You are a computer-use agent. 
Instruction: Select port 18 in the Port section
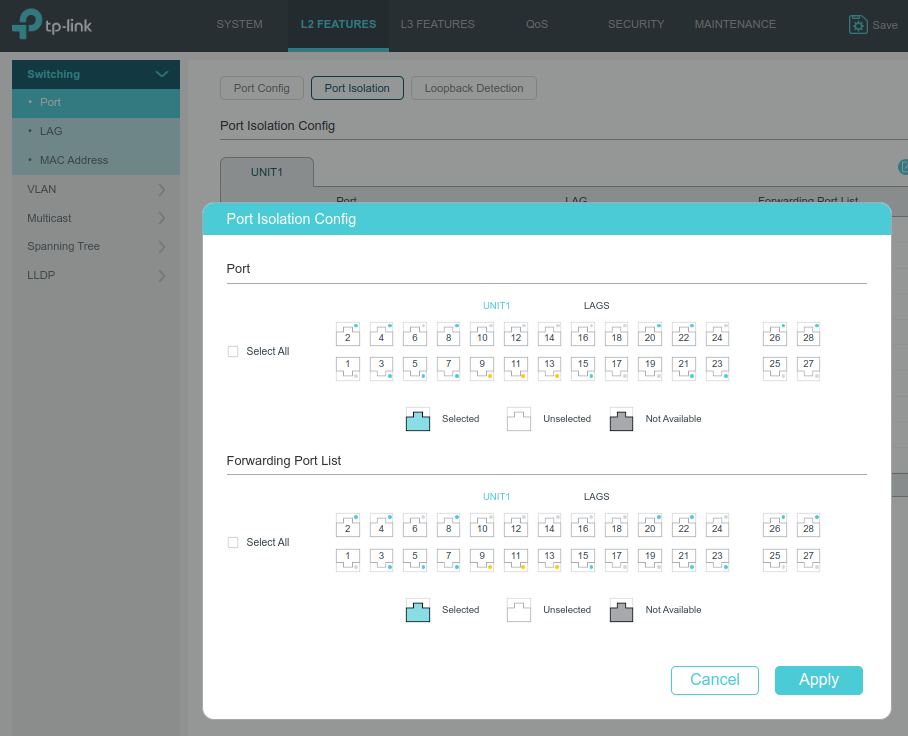tap(616, 334)
